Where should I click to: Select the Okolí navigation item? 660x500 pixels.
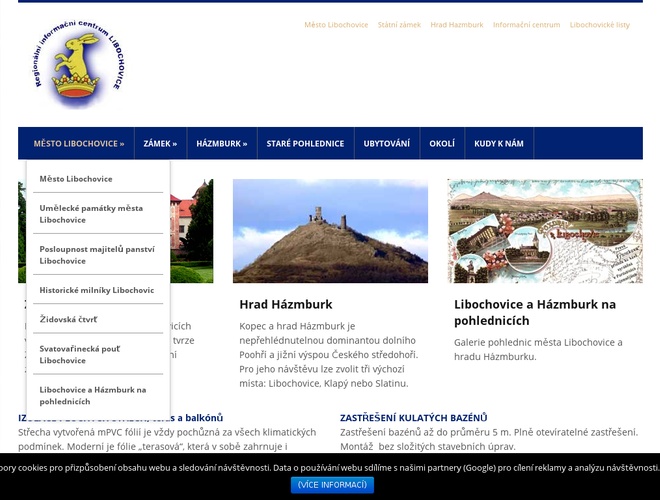coord(442,143)
